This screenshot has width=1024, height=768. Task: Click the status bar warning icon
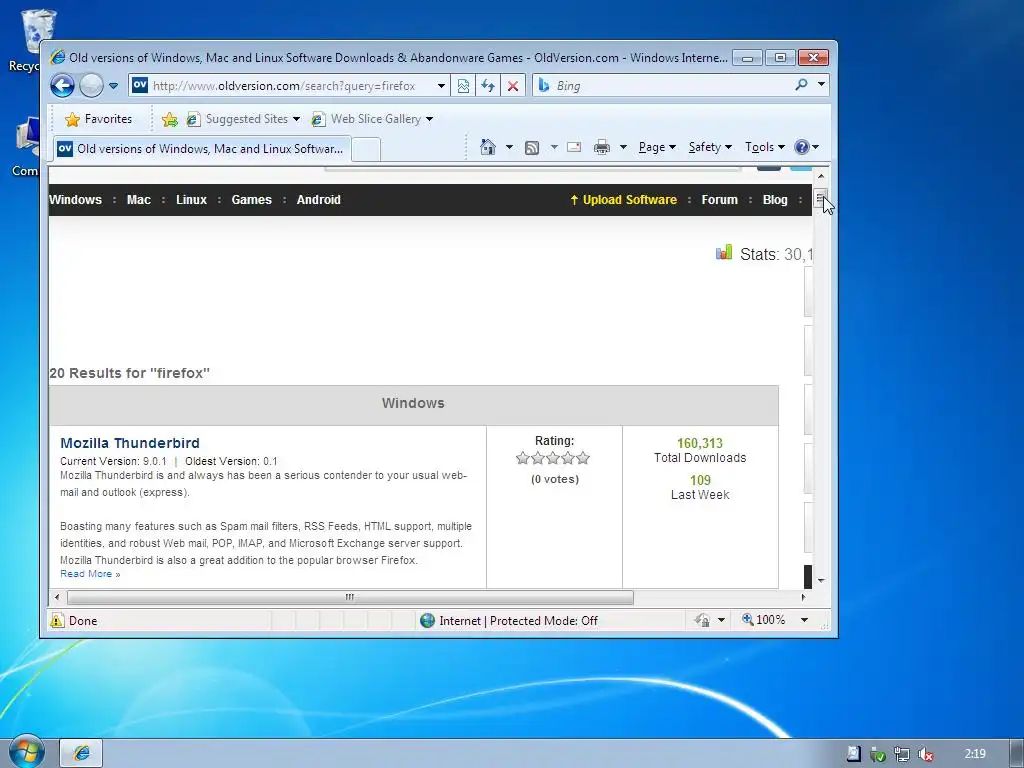pos(57,620)
